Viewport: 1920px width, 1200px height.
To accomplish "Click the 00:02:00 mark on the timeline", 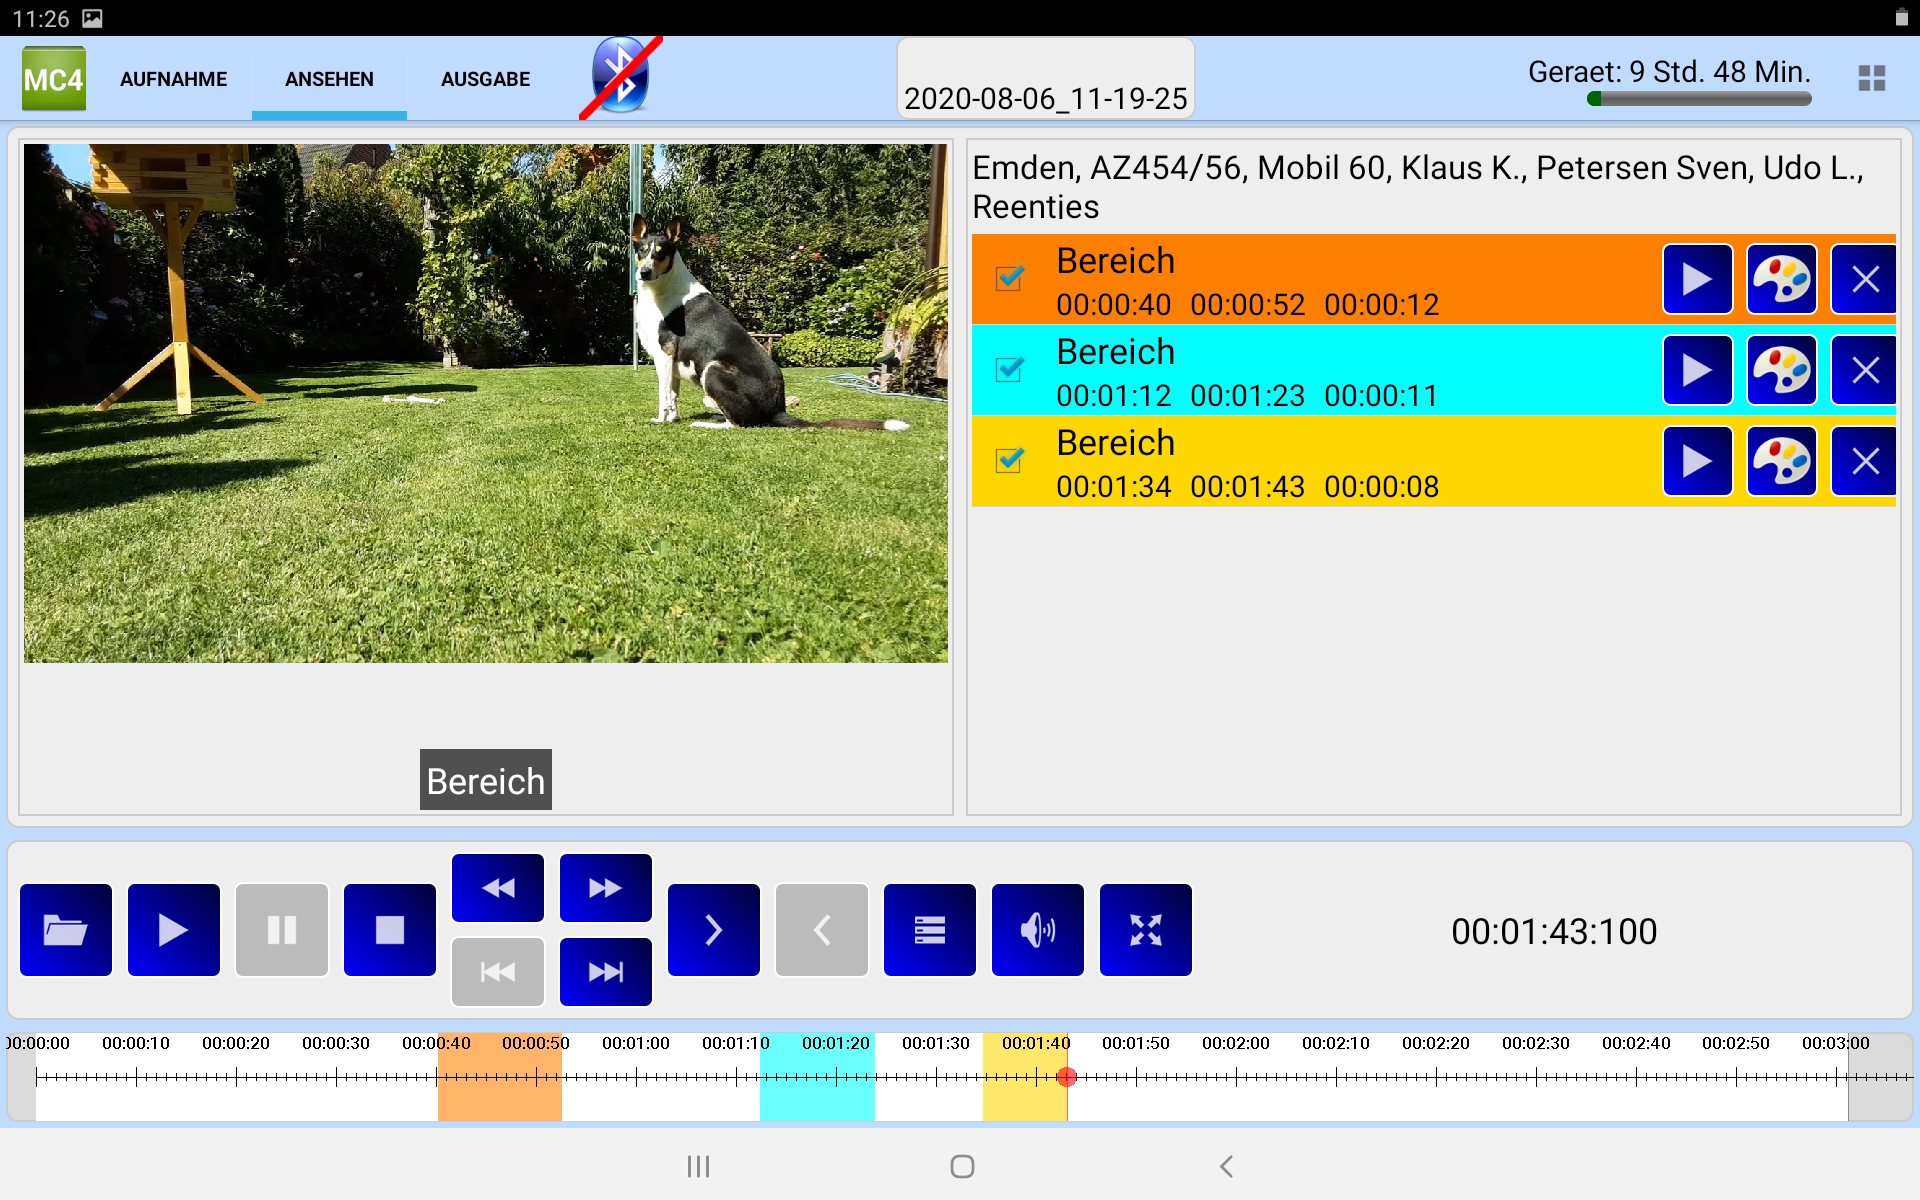I will (x=1236, y=1043).
